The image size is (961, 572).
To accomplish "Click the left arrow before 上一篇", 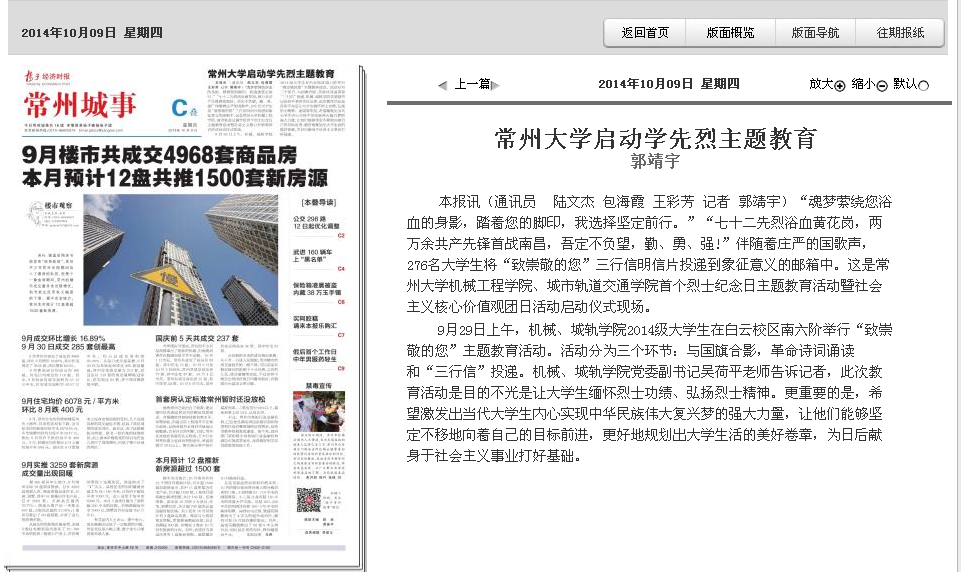I will [x=442, y=85].
